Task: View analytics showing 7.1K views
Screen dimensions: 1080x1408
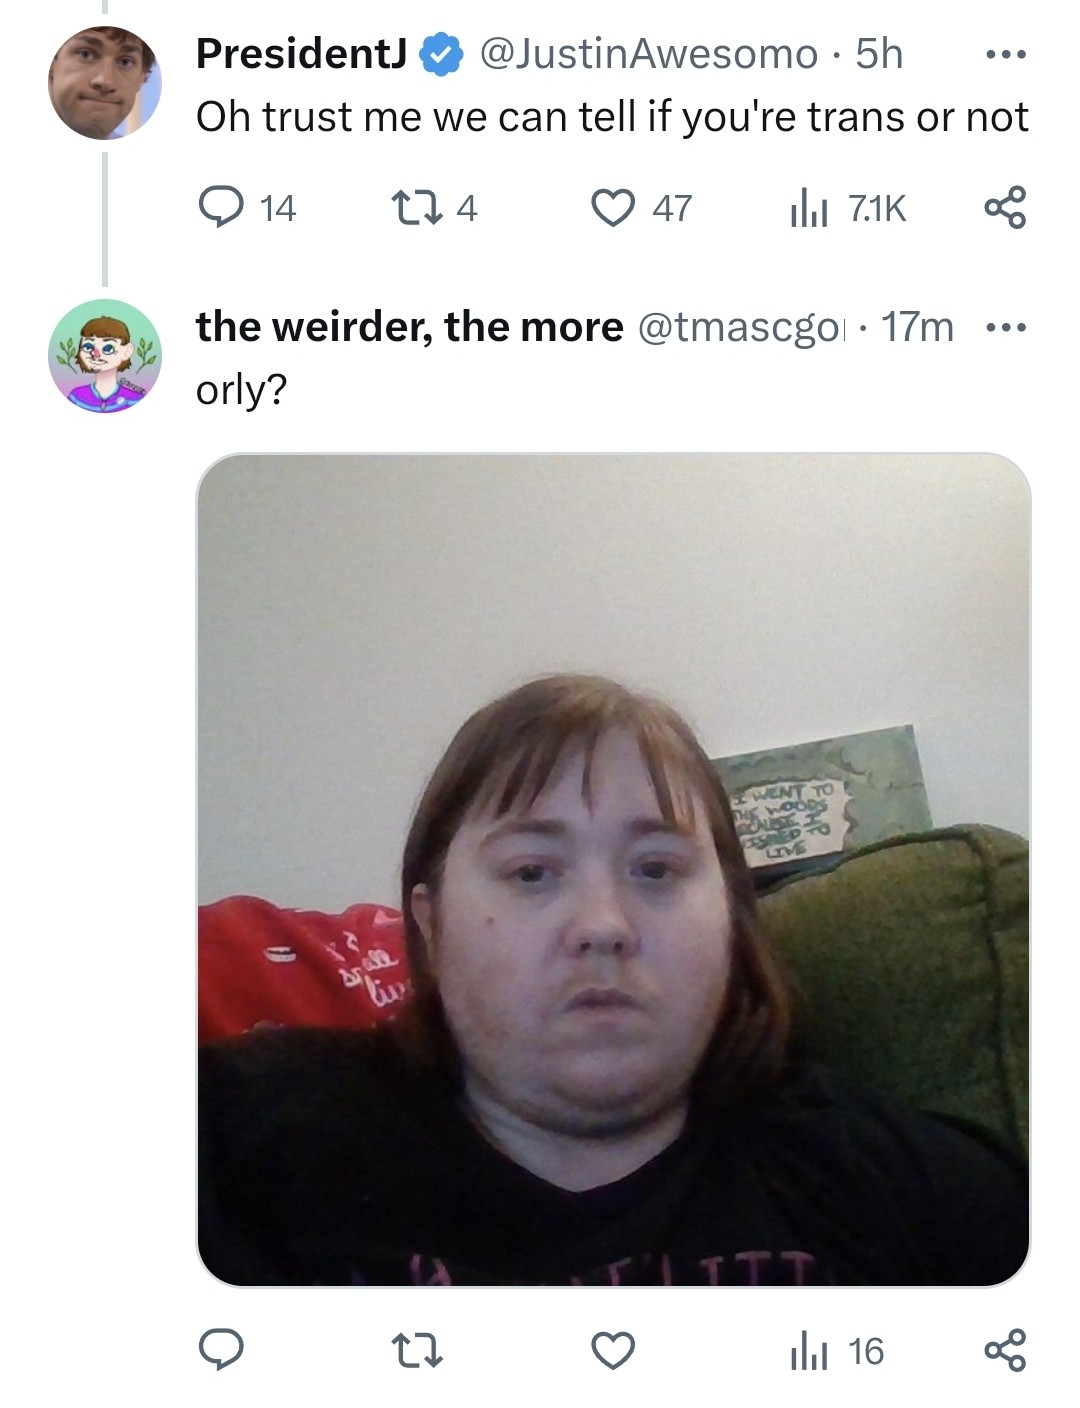Action: pos(847,208)
